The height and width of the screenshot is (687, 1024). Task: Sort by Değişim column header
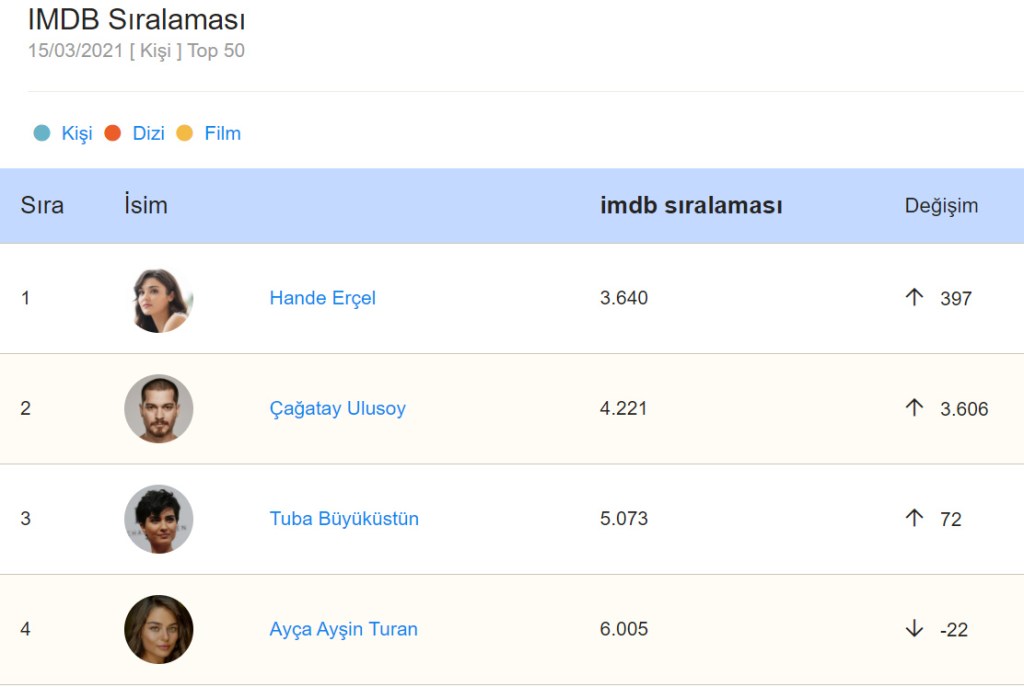[x=941, y=206]
